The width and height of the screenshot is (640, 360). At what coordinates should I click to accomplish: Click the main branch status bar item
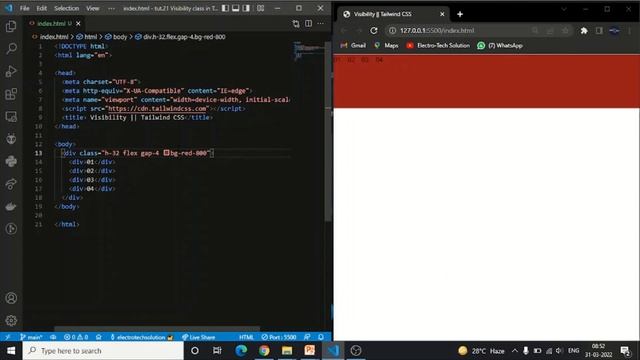click(31, 337)
